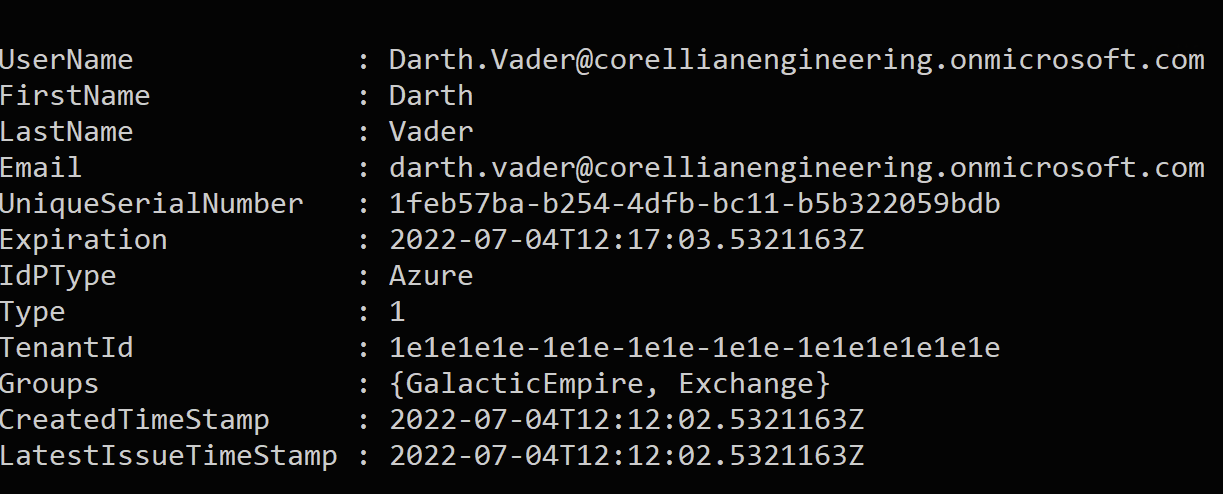The image size is (1223, 494).
Task: Click the UniqueSerialNumber field label
Action: [151, 204]
